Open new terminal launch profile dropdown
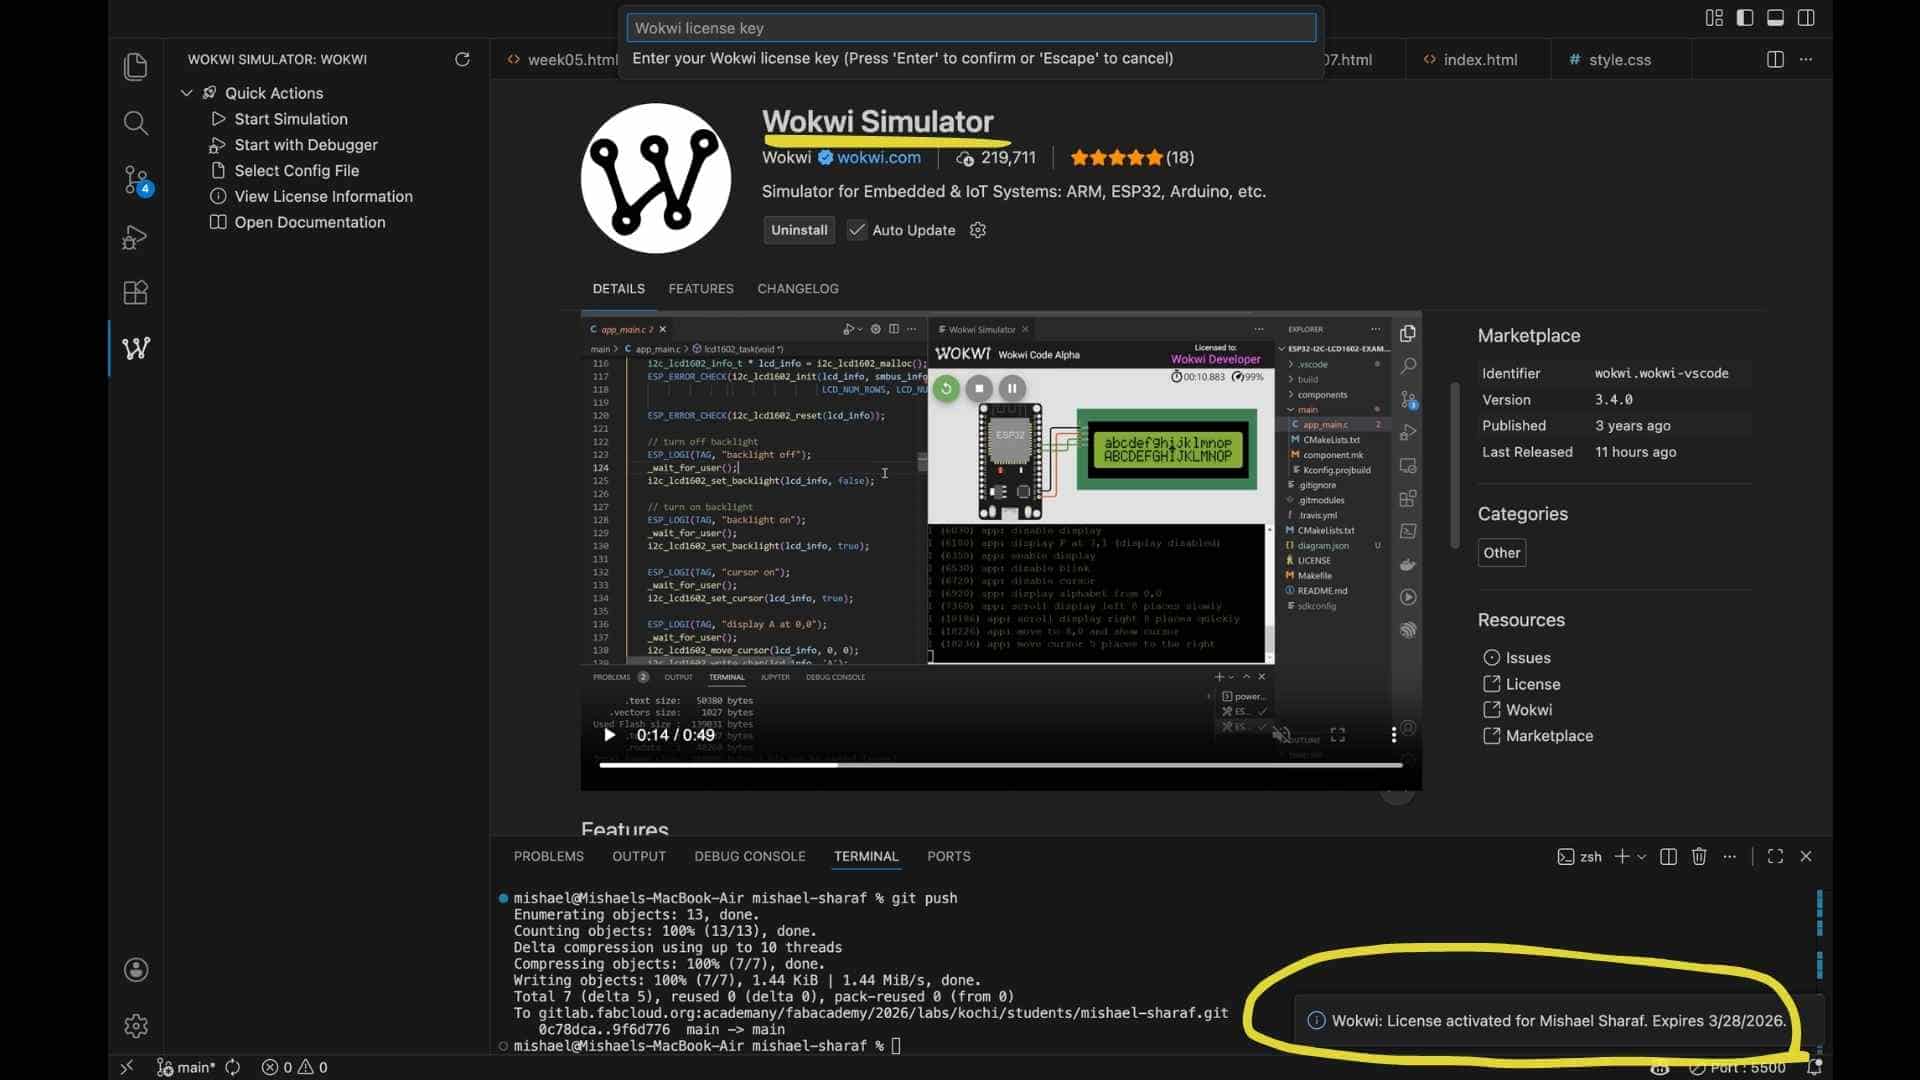 coord(1642,856)
